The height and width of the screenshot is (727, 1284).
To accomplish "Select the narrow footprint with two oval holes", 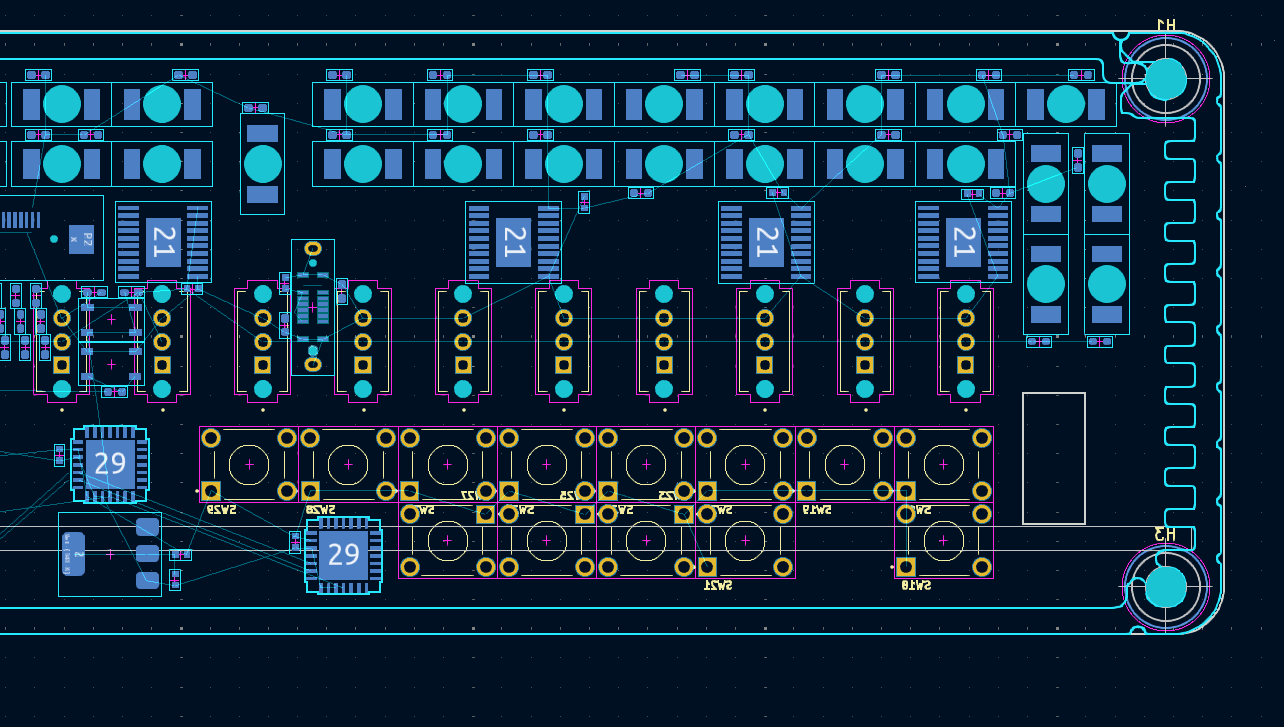I will (313, 307).
